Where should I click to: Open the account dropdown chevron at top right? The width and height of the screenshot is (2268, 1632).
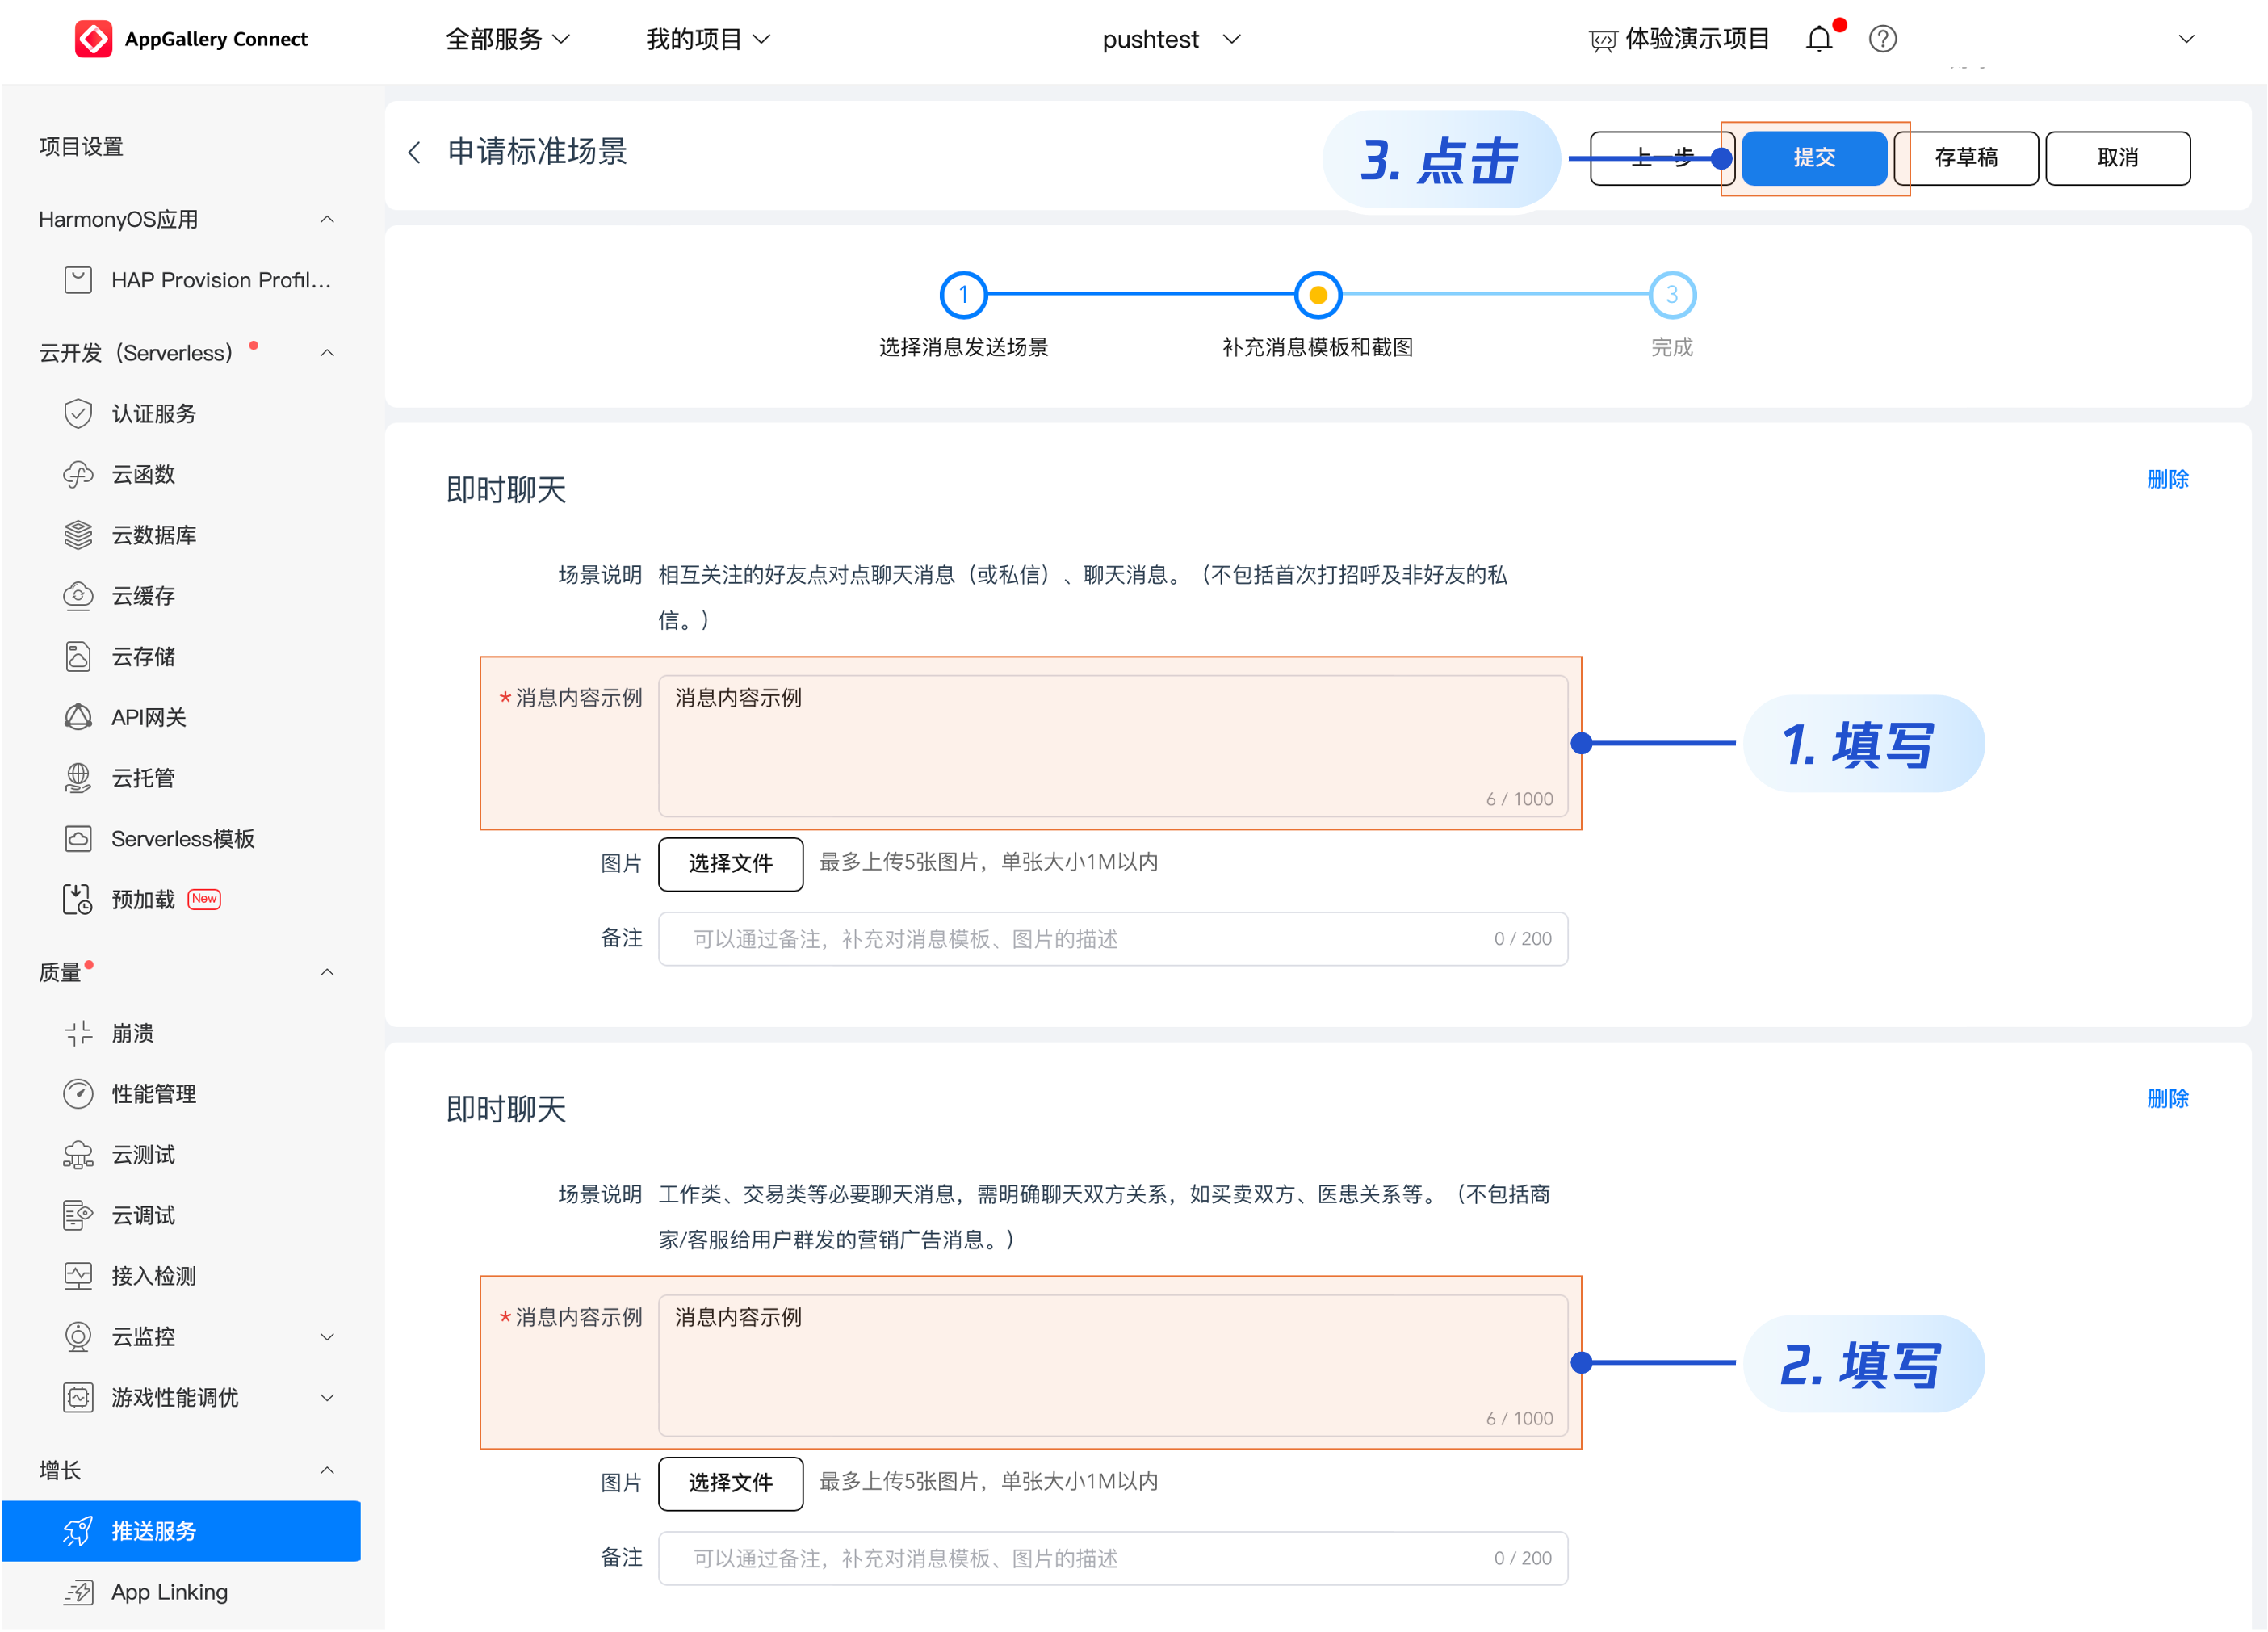(2186, 39)
